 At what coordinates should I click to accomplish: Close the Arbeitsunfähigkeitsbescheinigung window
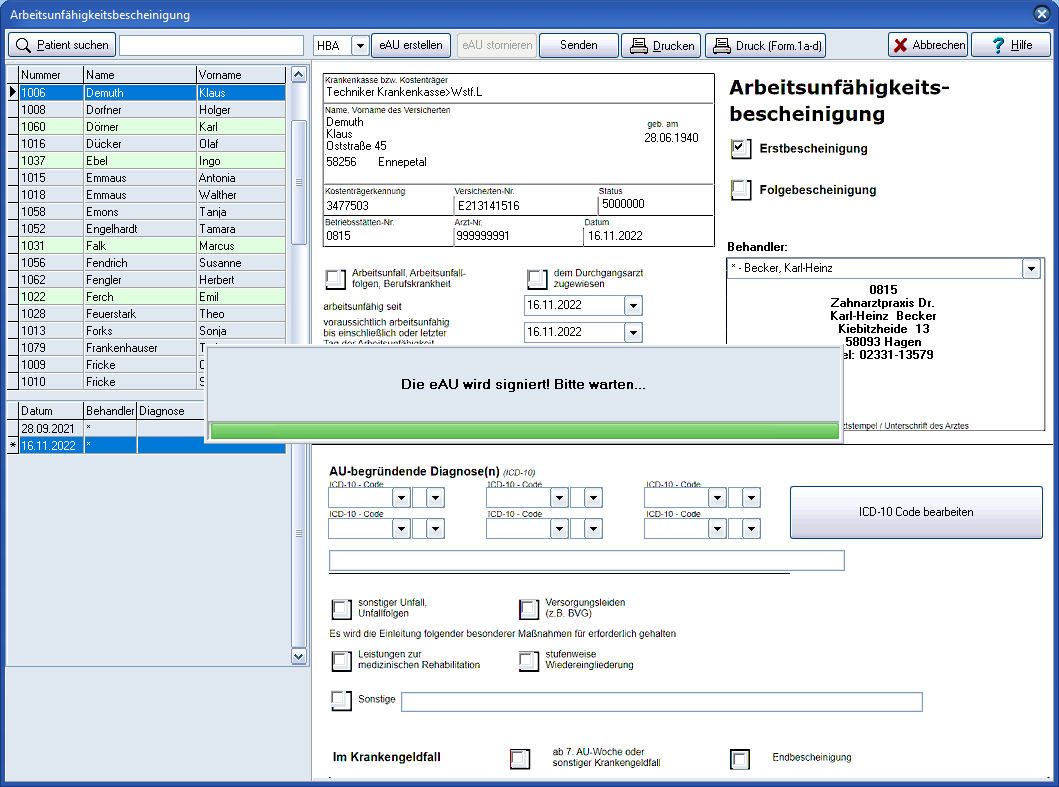(1041, 14)
